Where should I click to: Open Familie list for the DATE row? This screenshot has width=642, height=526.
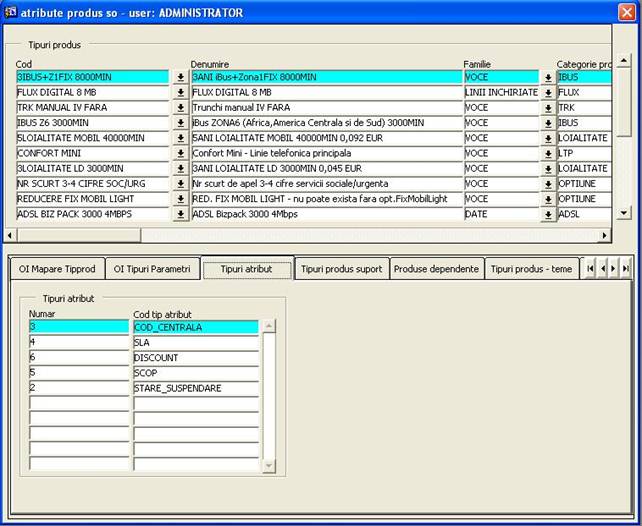[548, 215]
